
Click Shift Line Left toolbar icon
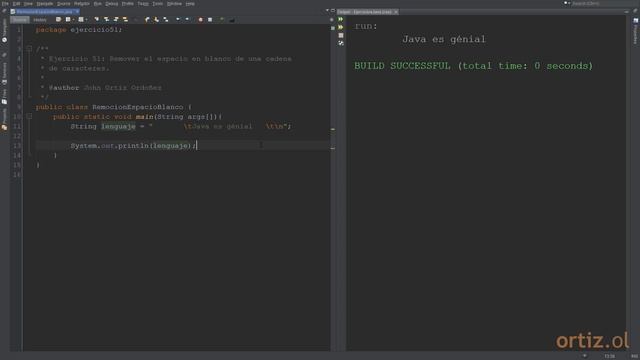click(x=178, y=19)
